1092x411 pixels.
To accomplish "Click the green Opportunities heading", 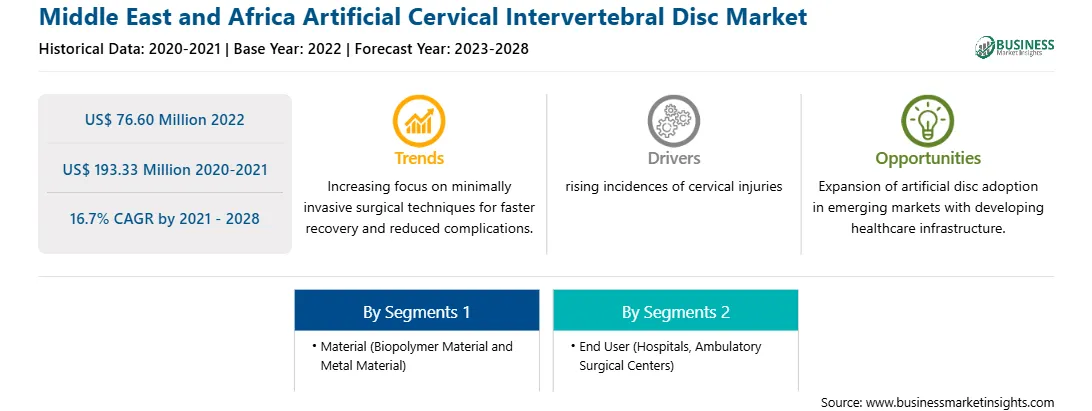I will point(928,158).
